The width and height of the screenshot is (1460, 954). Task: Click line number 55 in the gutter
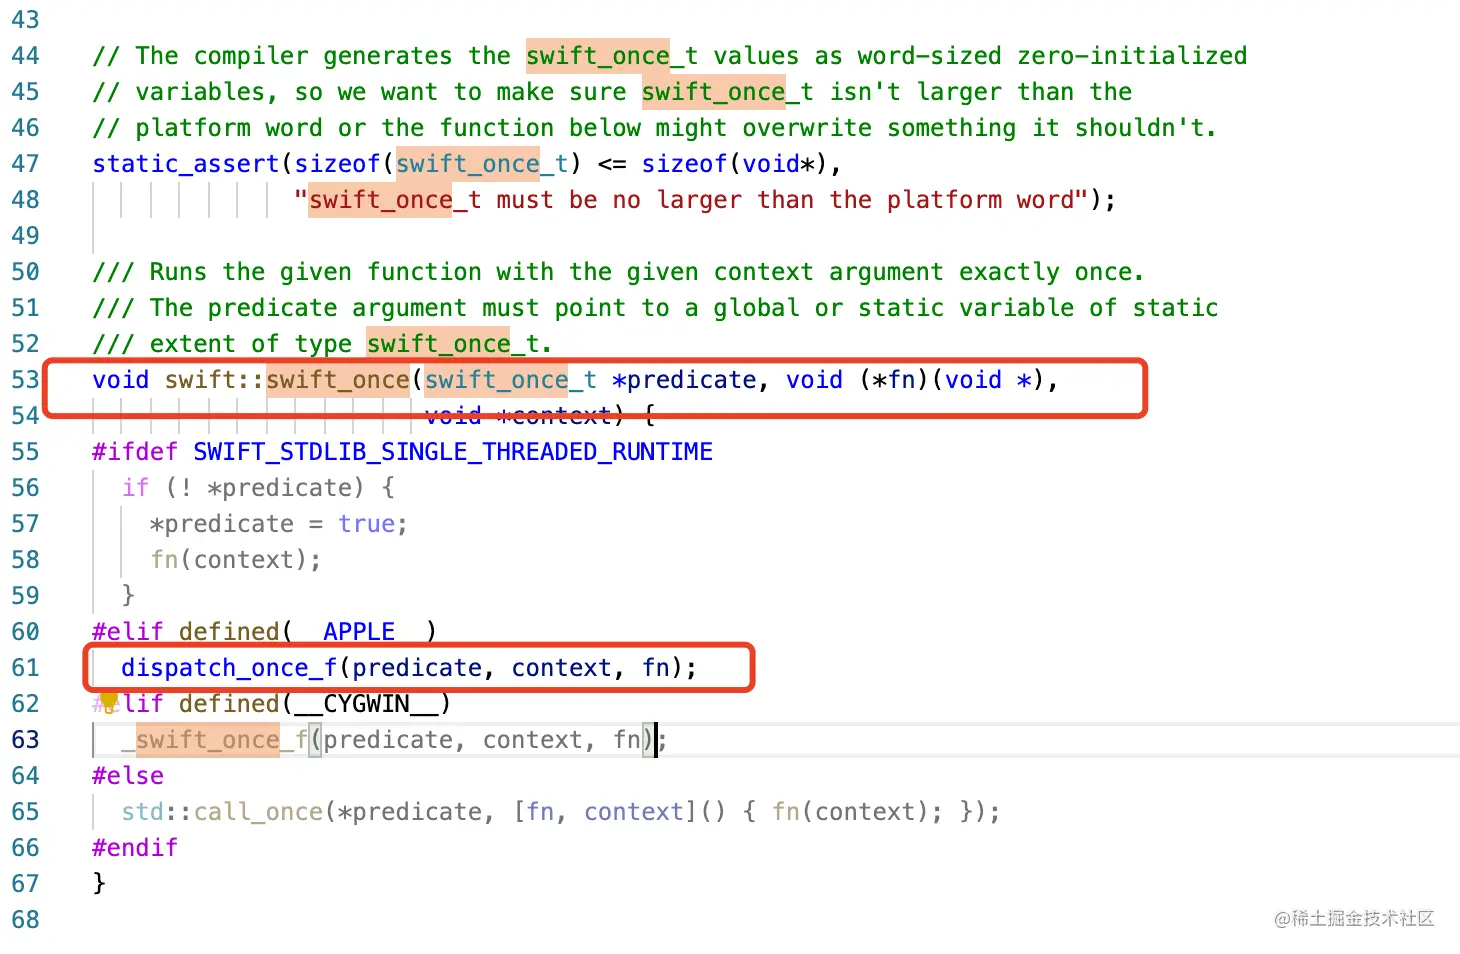coord(25,452)
